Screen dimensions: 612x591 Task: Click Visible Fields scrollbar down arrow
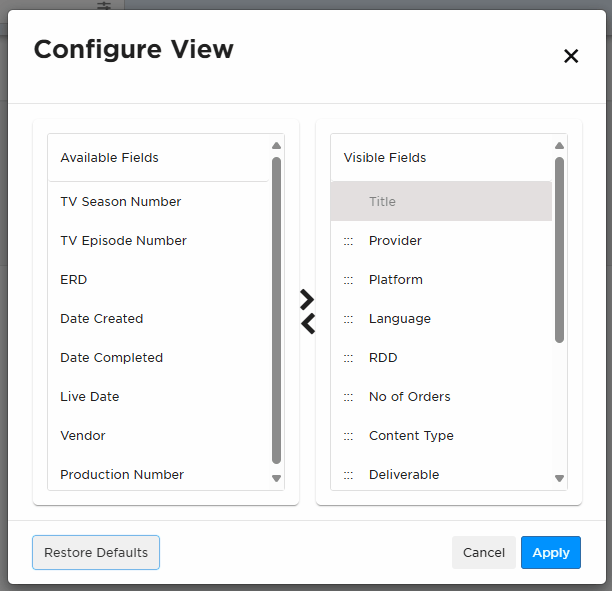559,478
